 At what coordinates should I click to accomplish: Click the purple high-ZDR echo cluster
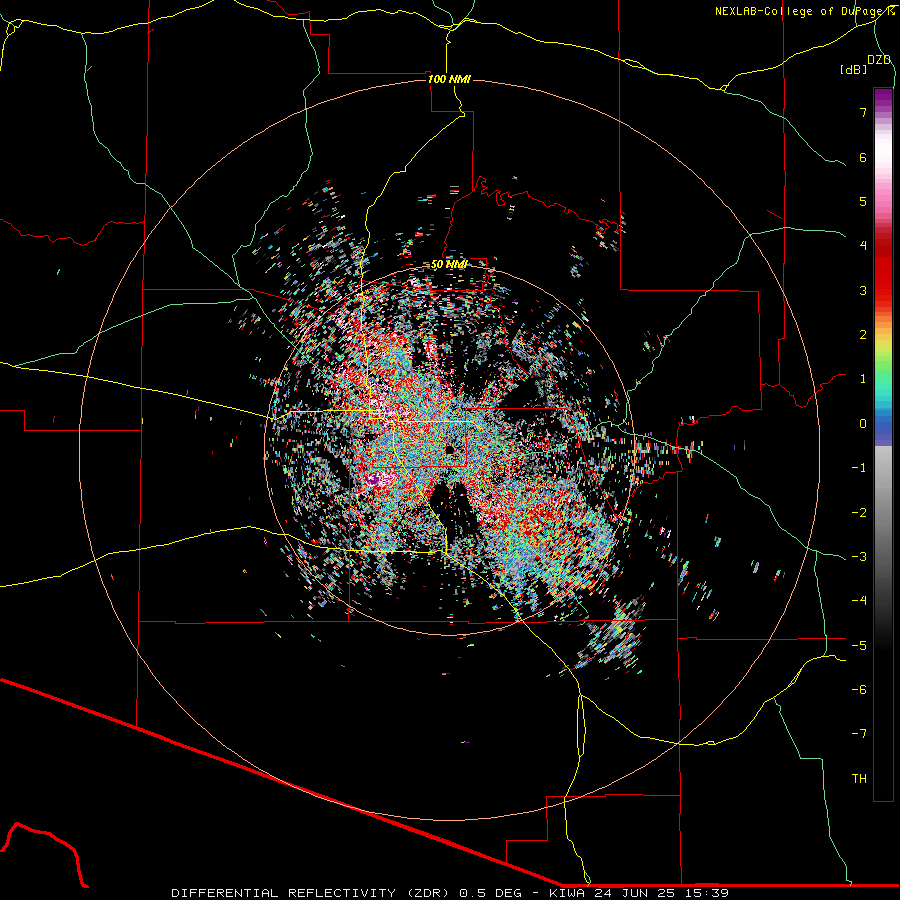click(x=374, y=478)
